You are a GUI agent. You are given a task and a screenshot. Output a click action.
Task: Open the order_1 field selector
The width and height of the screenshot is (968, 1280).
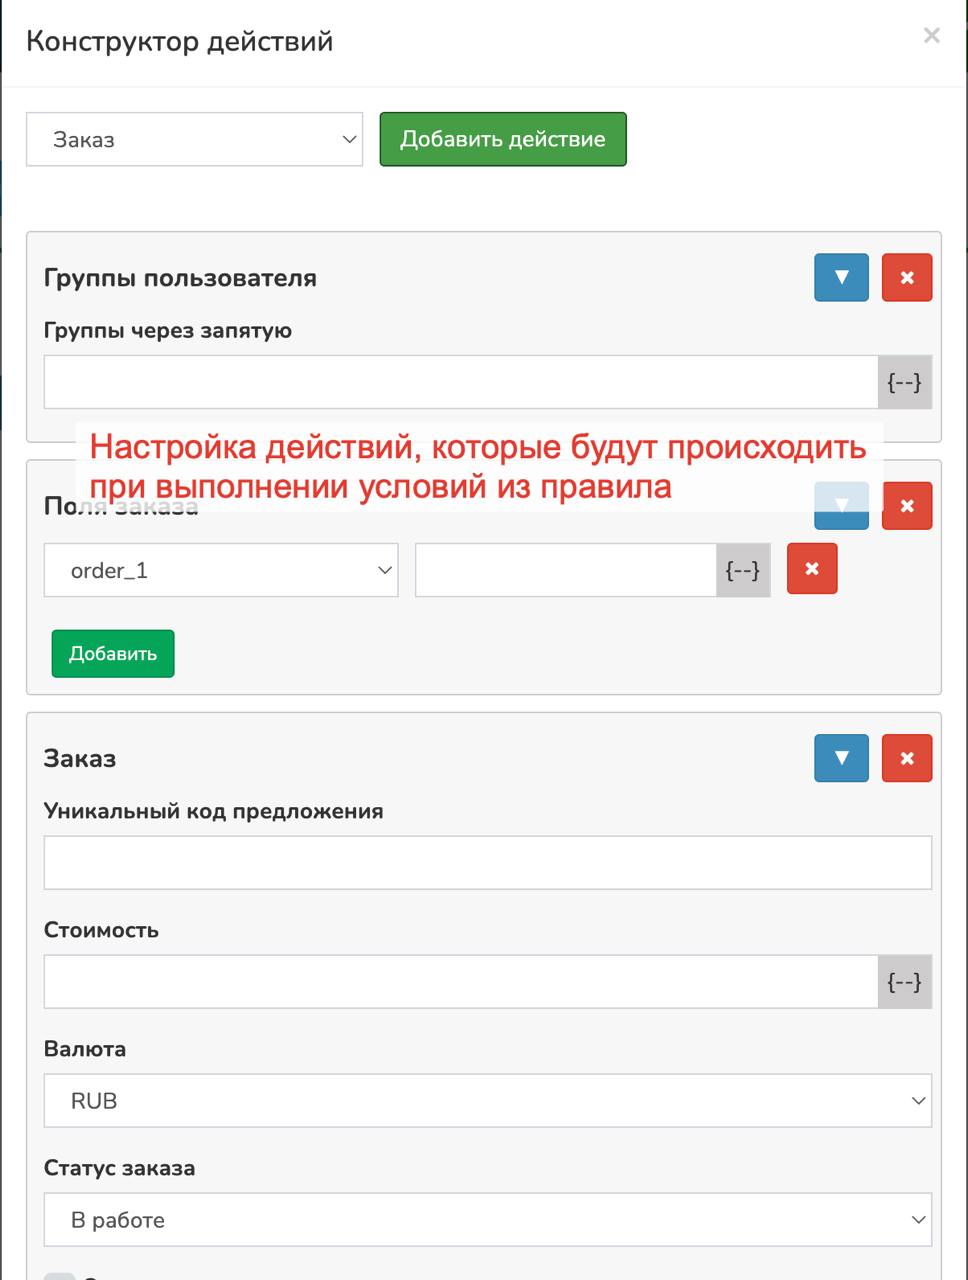click(221, 570)
